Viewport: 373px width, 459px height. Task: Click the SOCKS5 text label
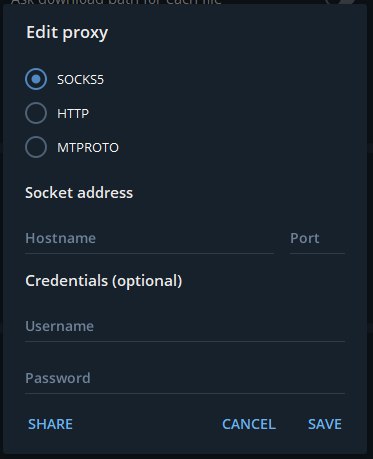(80, 80)
